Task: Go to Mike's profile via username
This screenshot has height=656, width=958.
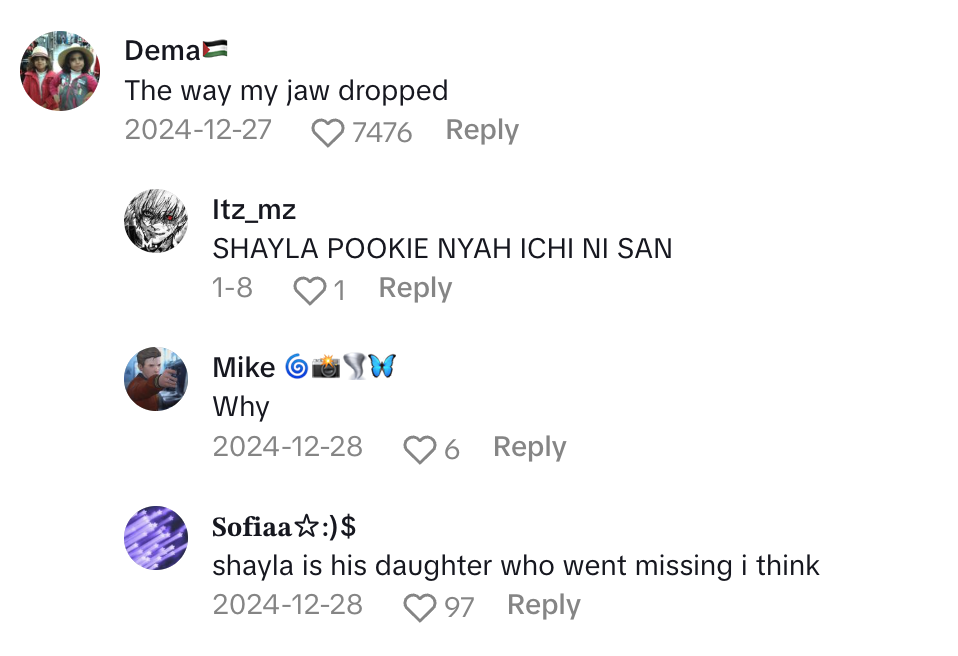Action: pos(243,368)
